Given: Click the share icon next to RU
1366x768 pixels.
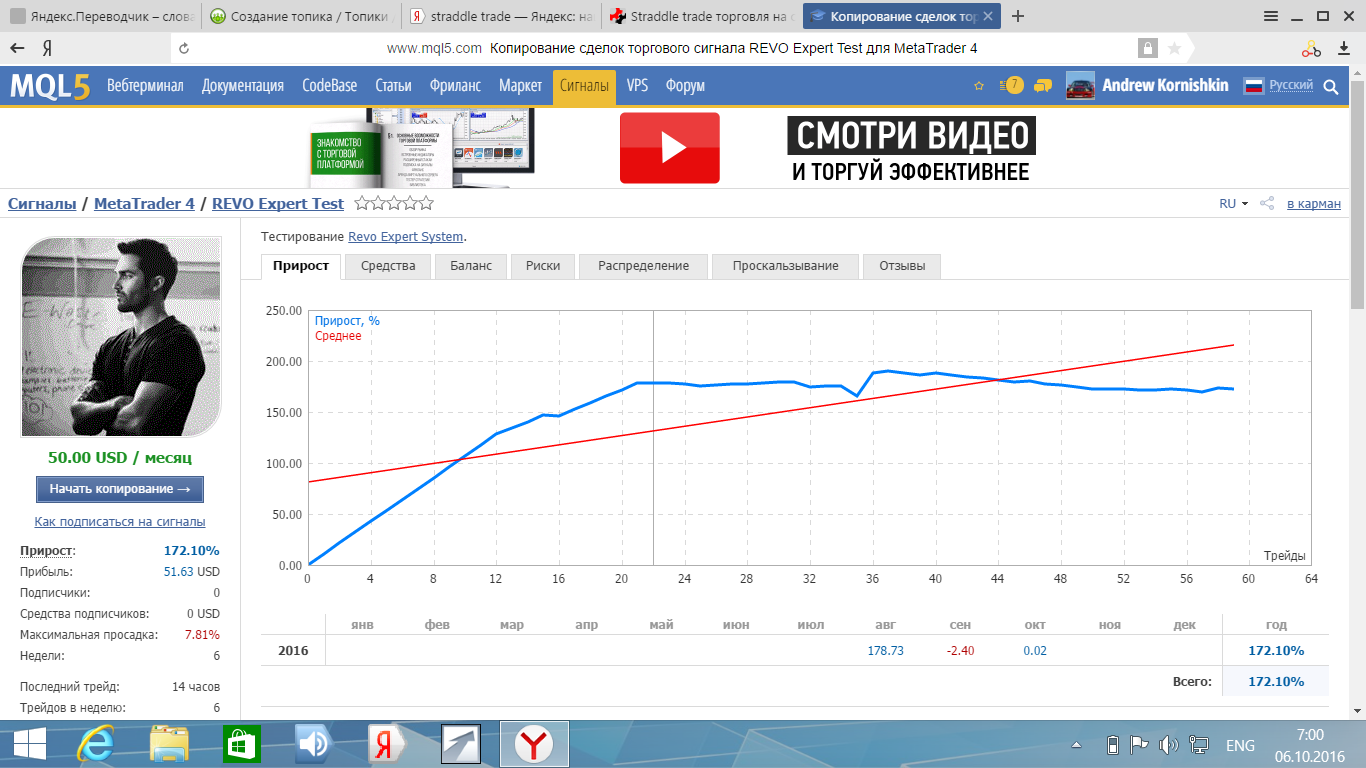Looking at the screenshot, I should (x=1267, y=204).
